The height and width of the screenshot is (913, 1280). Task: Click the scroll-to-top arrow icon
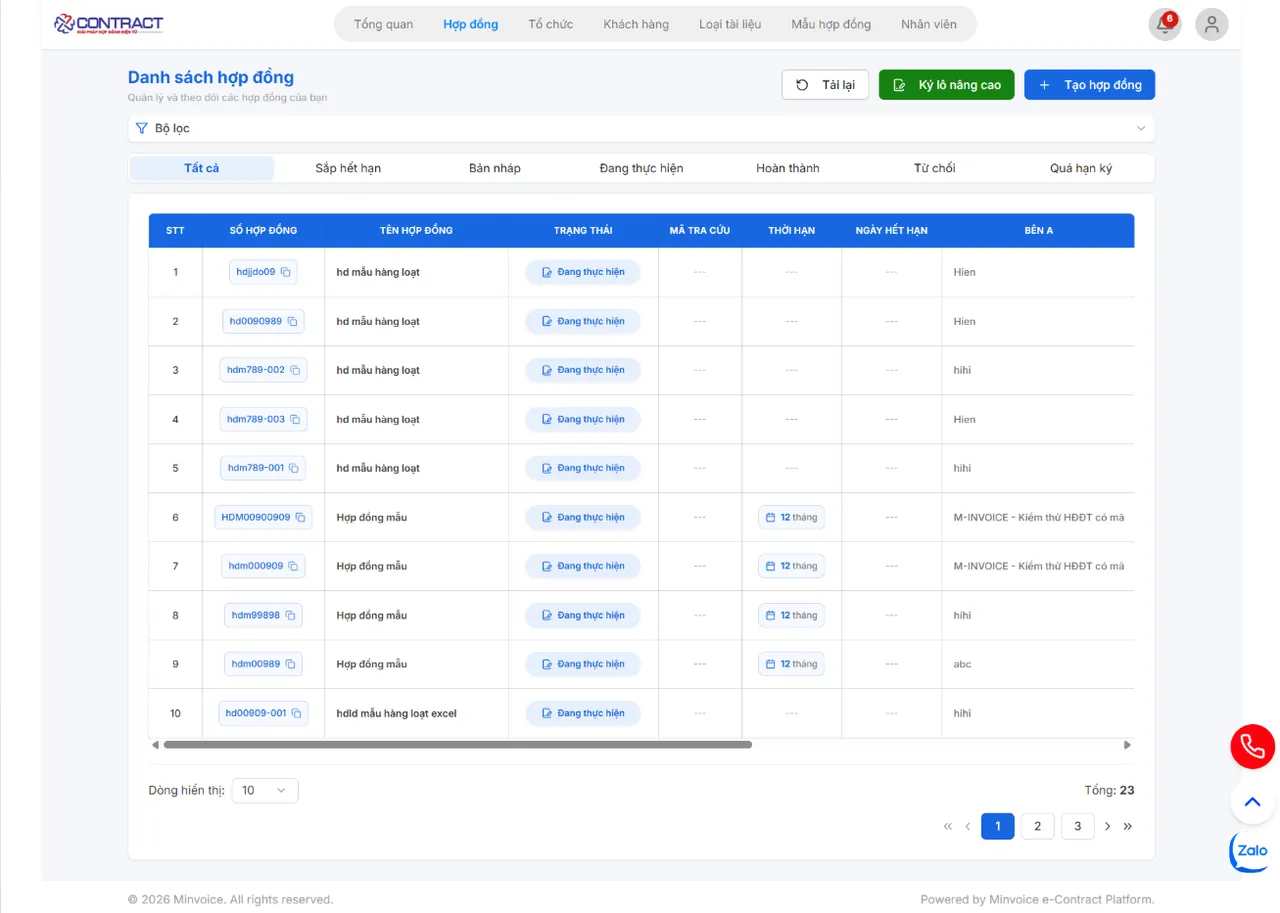point(1252,802)
